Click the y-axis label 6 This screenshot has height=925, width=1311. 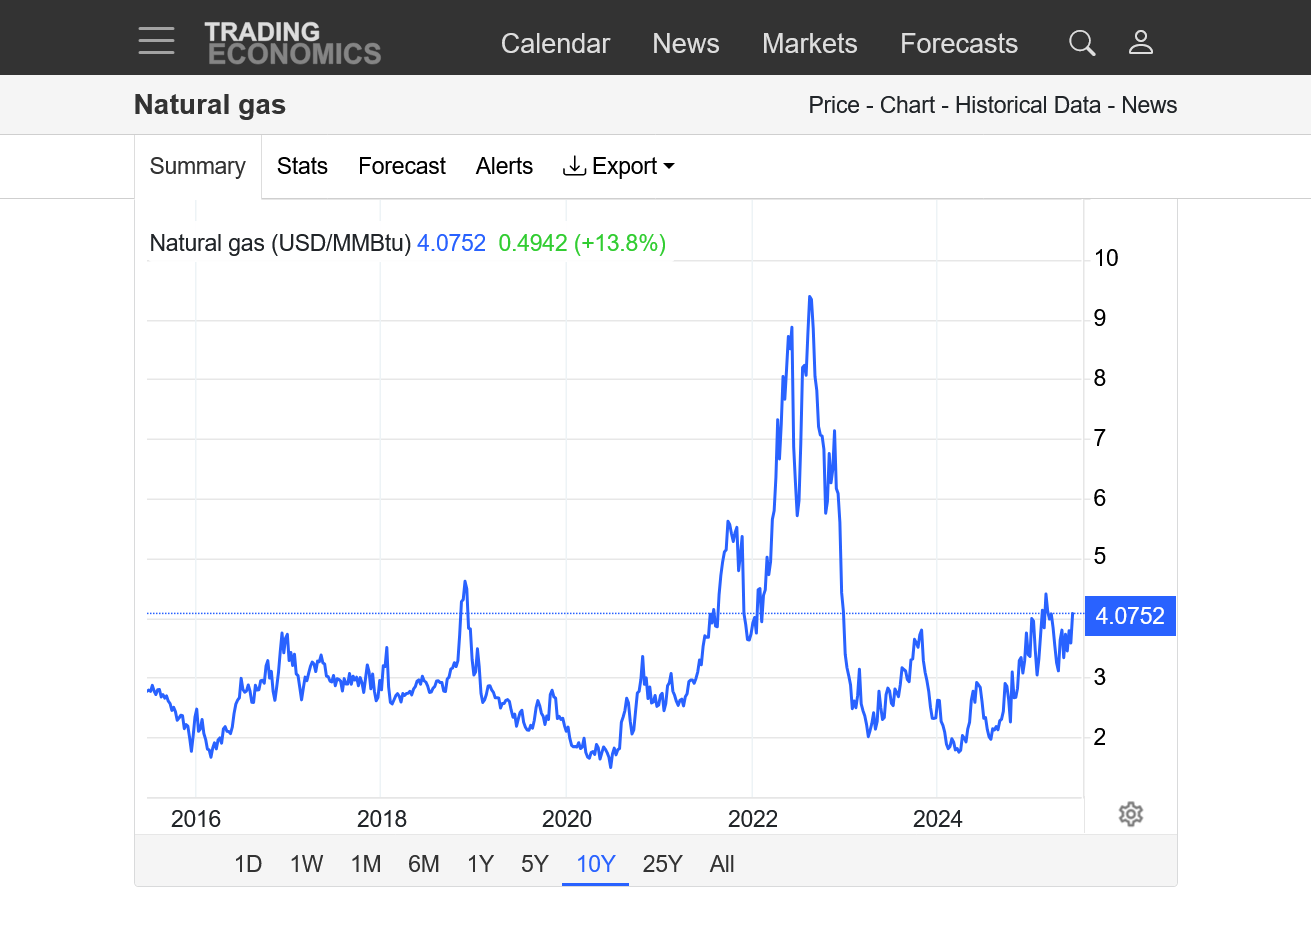(x=1100, y=498)
